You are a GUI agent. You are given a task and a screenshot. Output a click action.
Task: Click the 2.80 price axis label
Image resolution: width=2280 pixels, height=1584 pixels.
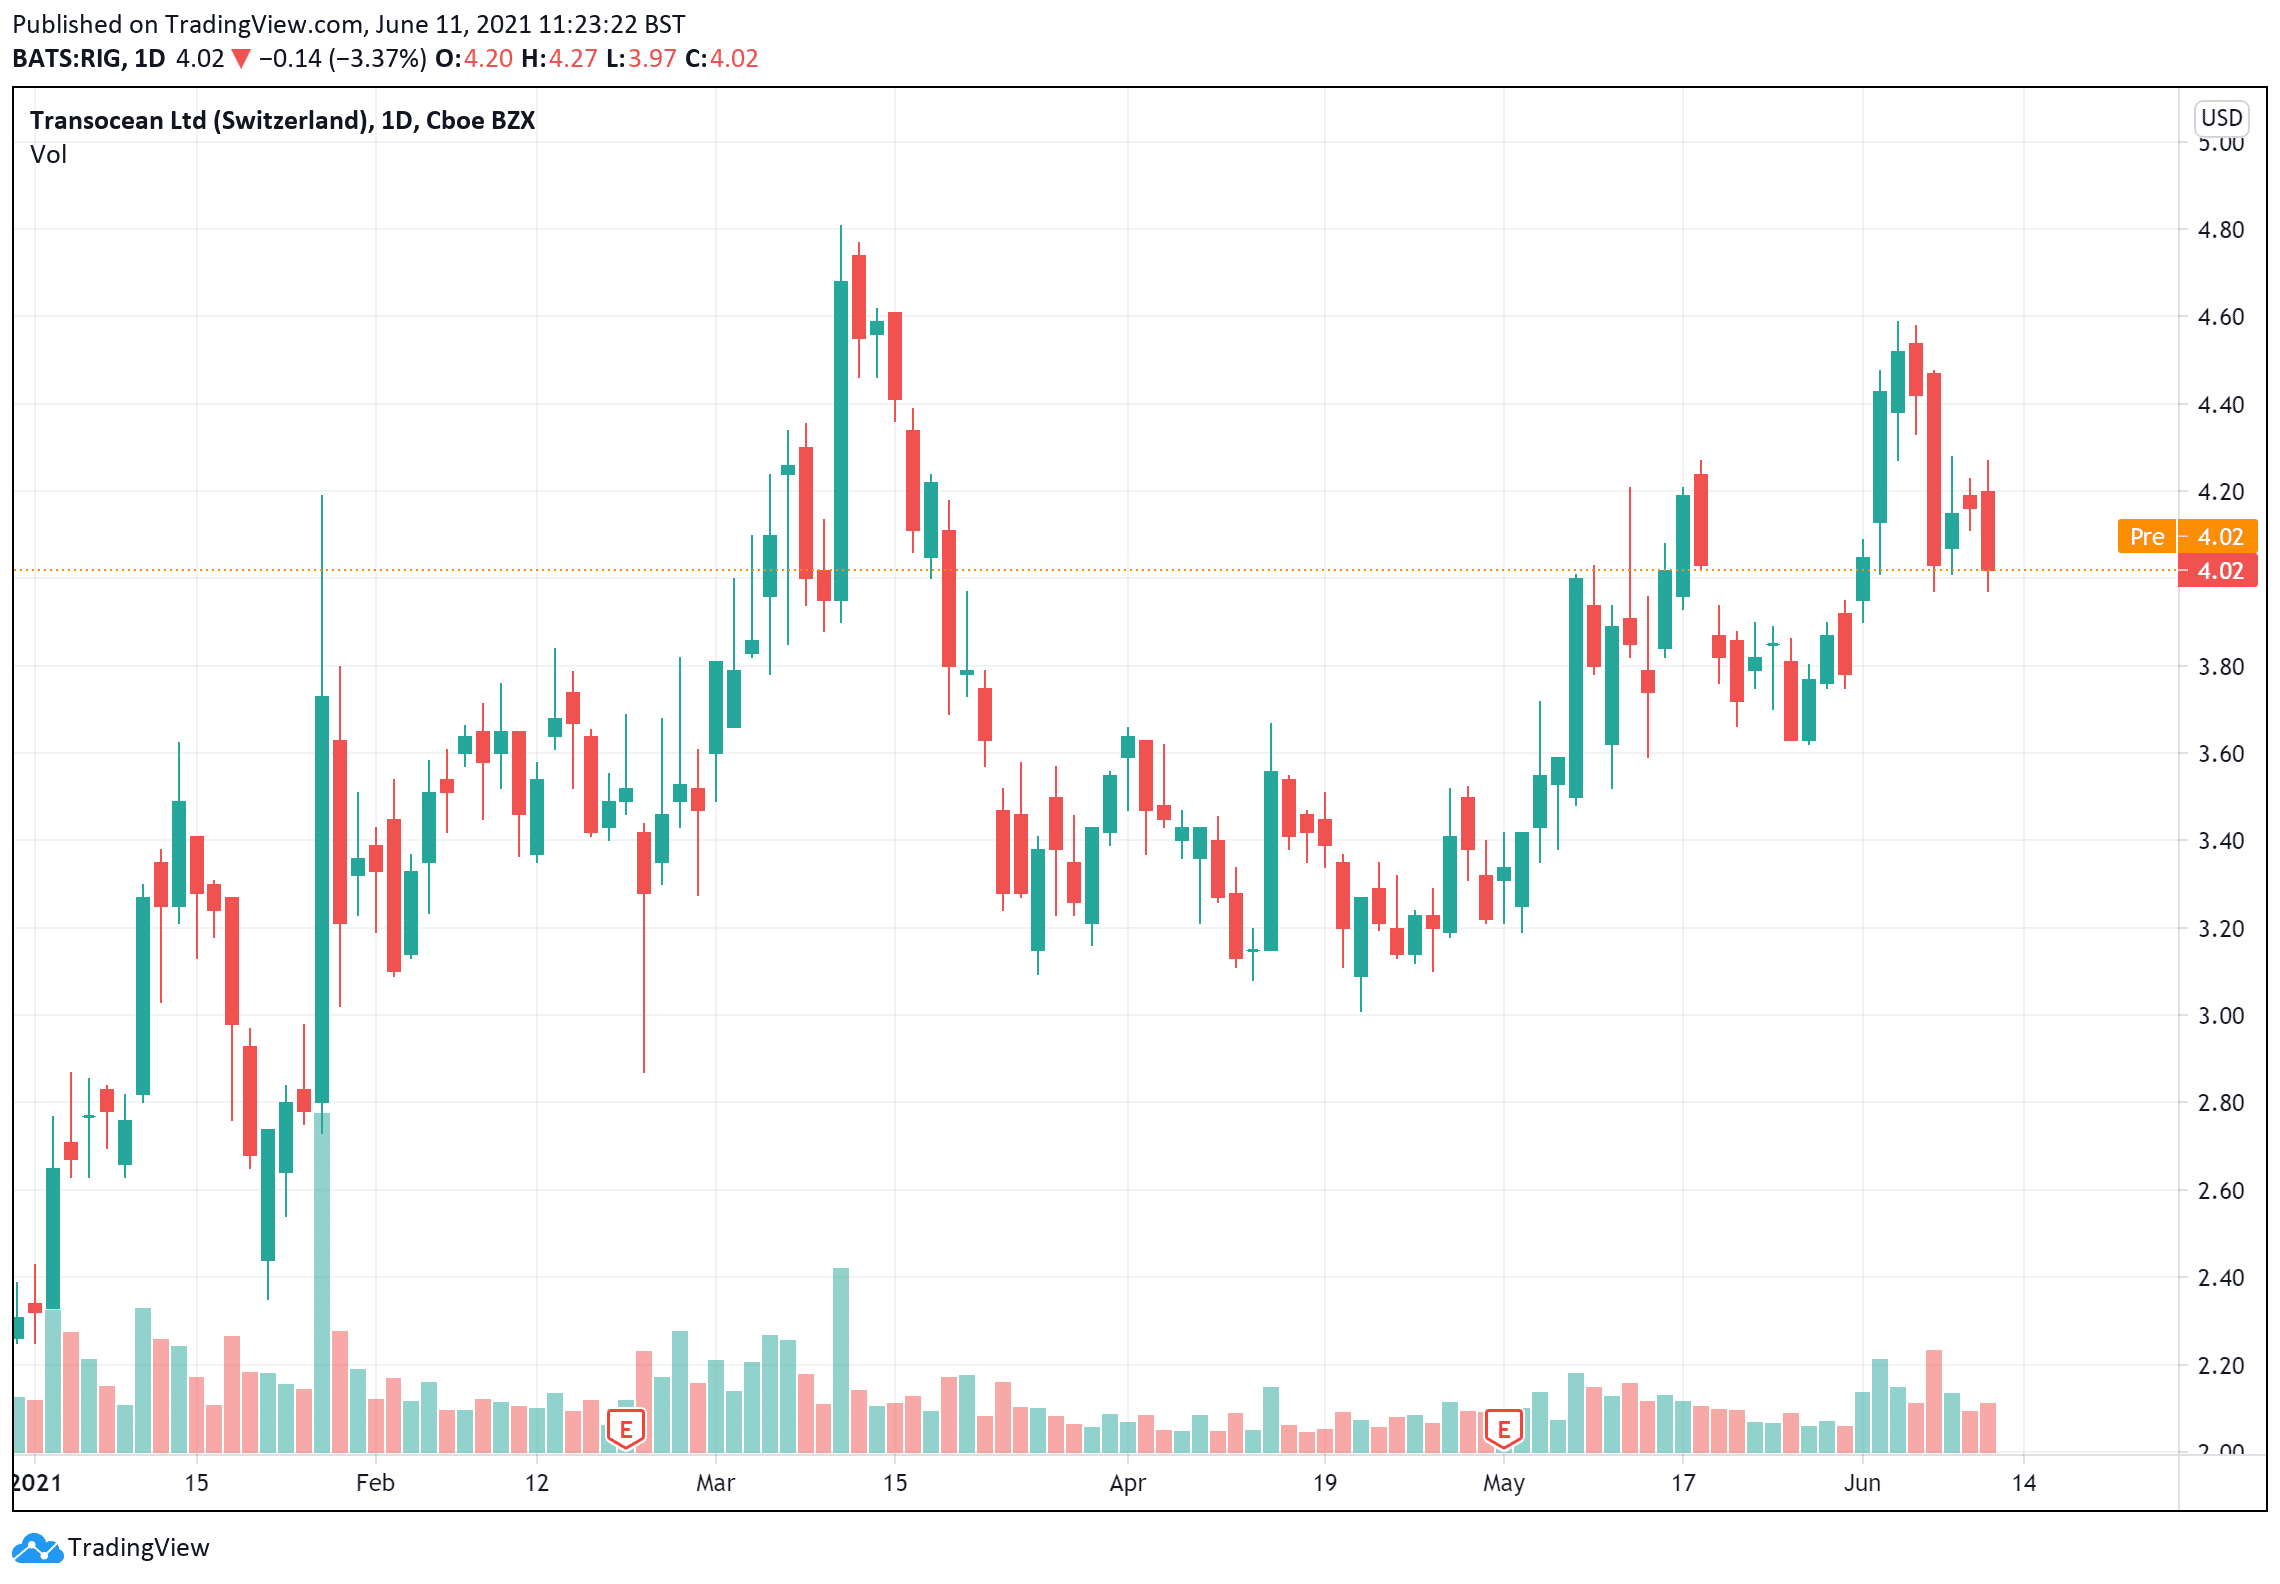2220,1103
